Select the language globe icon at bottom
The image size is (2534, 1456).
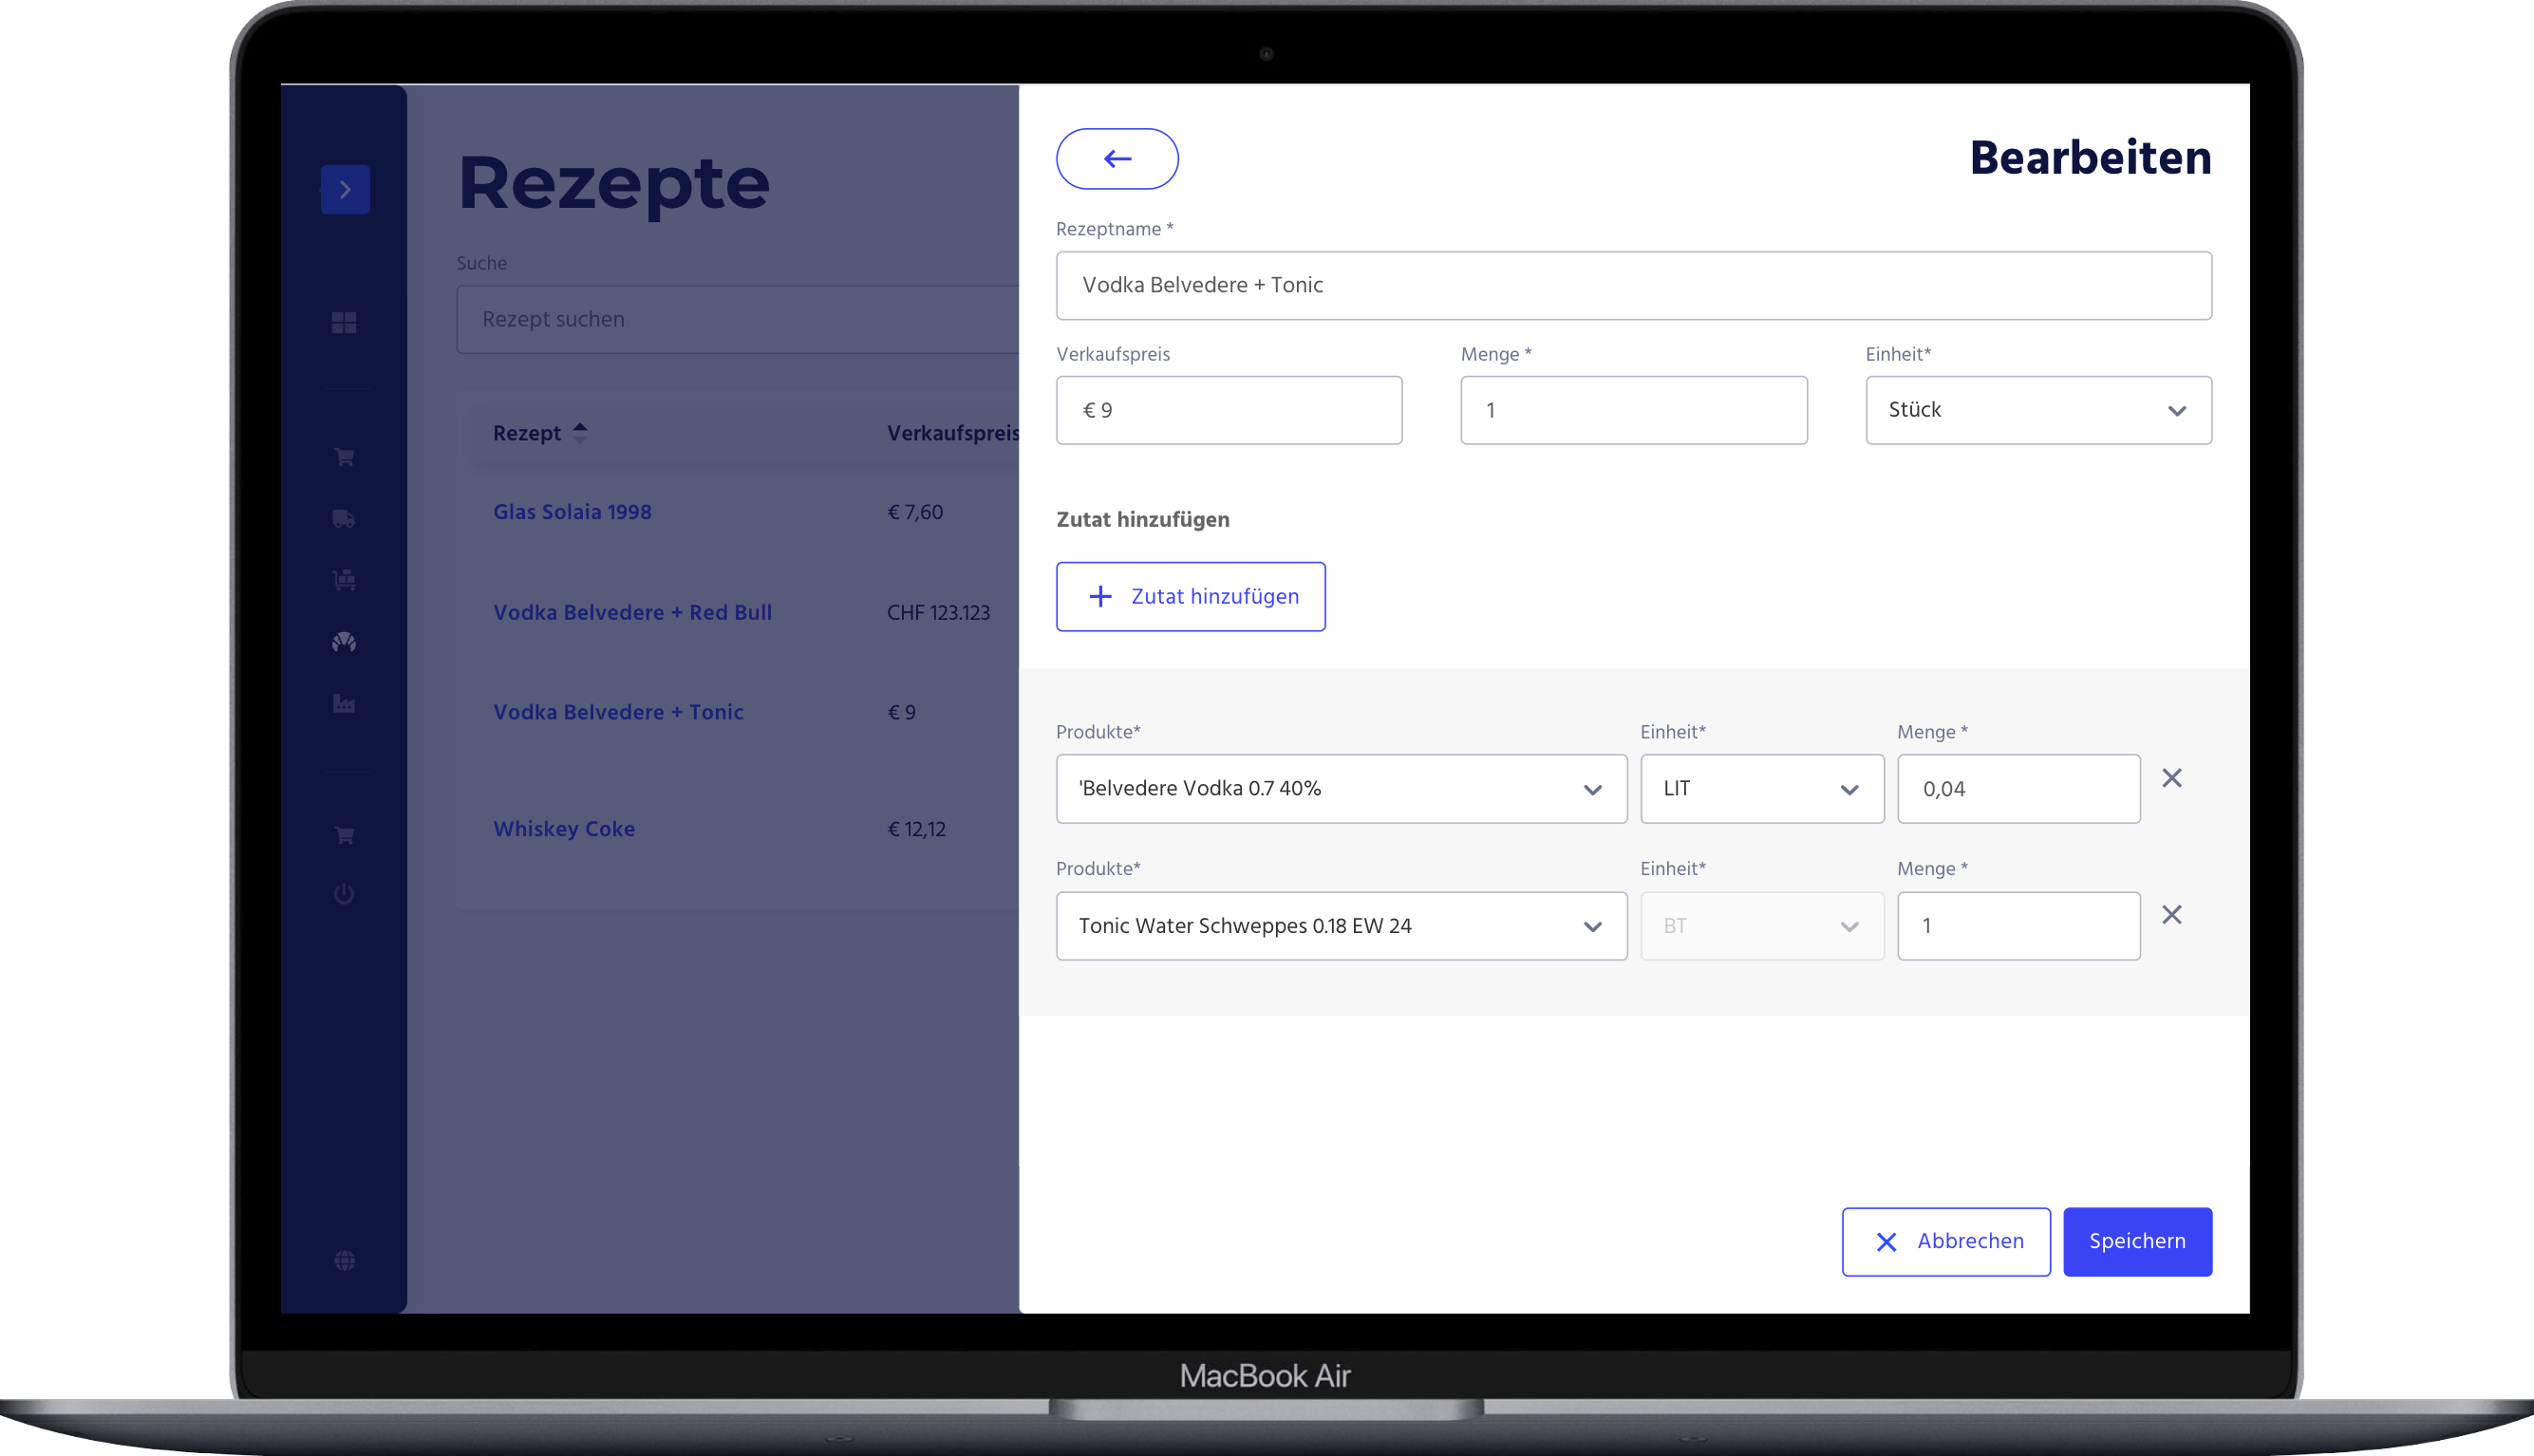tap(344, 1260)
